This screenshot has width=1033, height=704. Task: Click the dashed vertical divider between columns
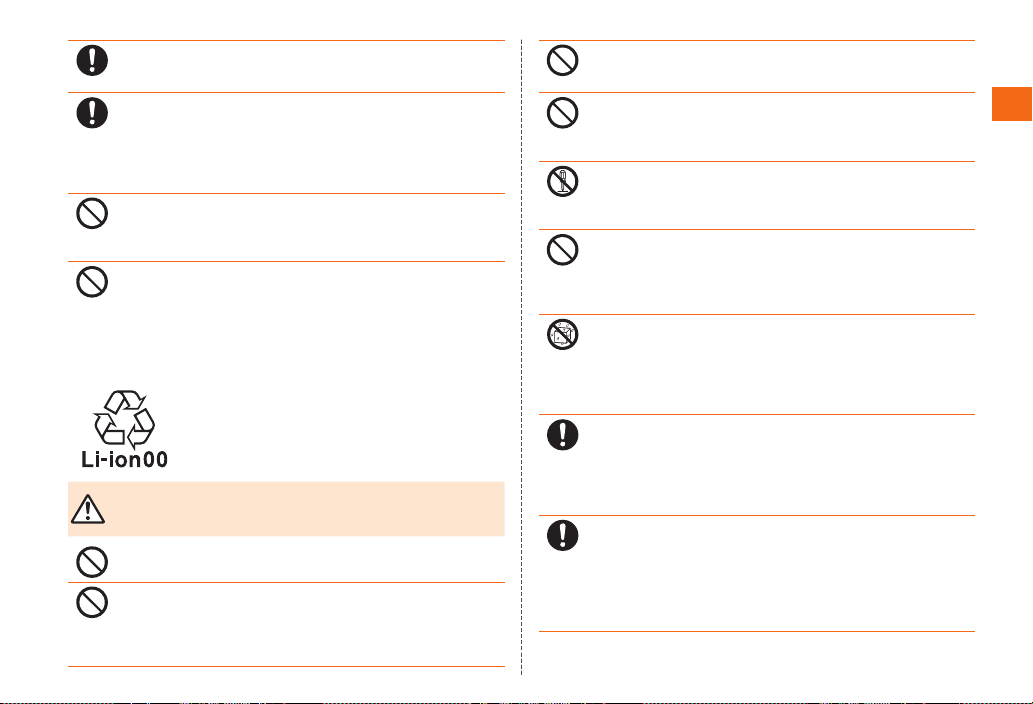click(522, 357)
